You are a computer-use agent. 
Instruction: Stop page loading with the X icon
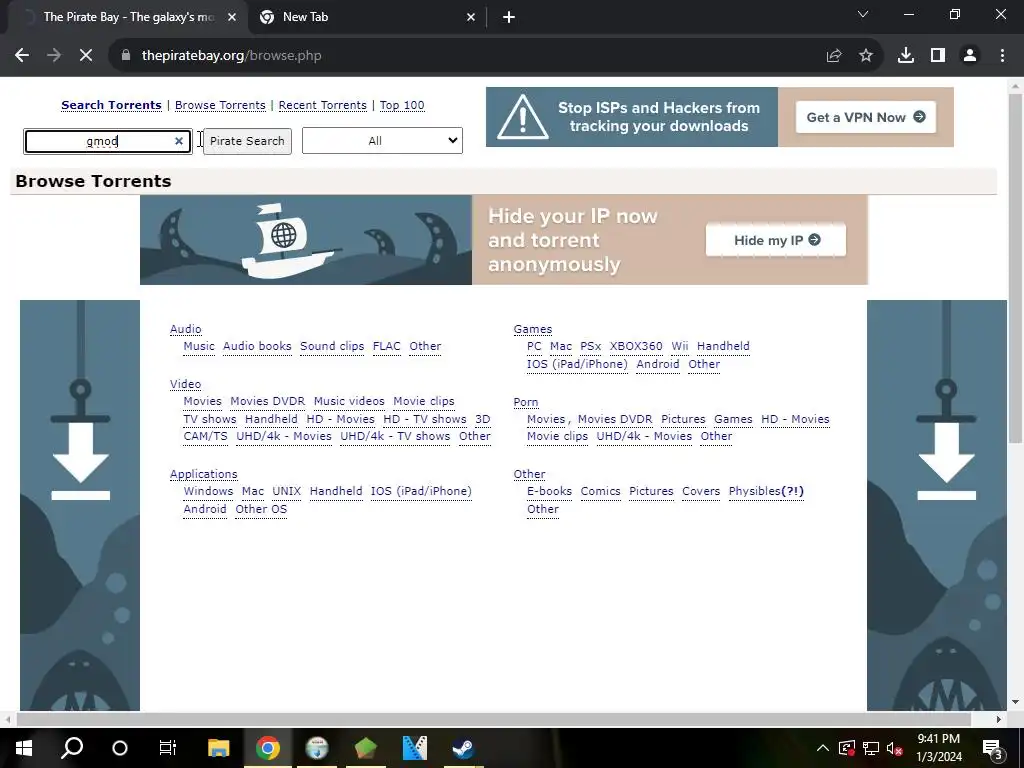86,56
